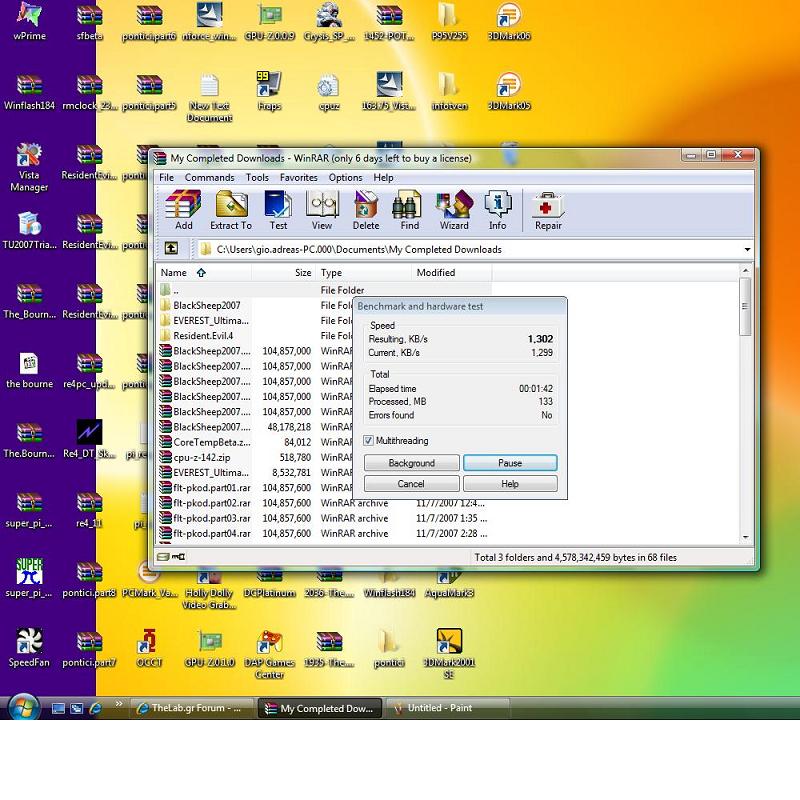Sort by the Size column header
The image size is (800, 800).
(284, 272)
